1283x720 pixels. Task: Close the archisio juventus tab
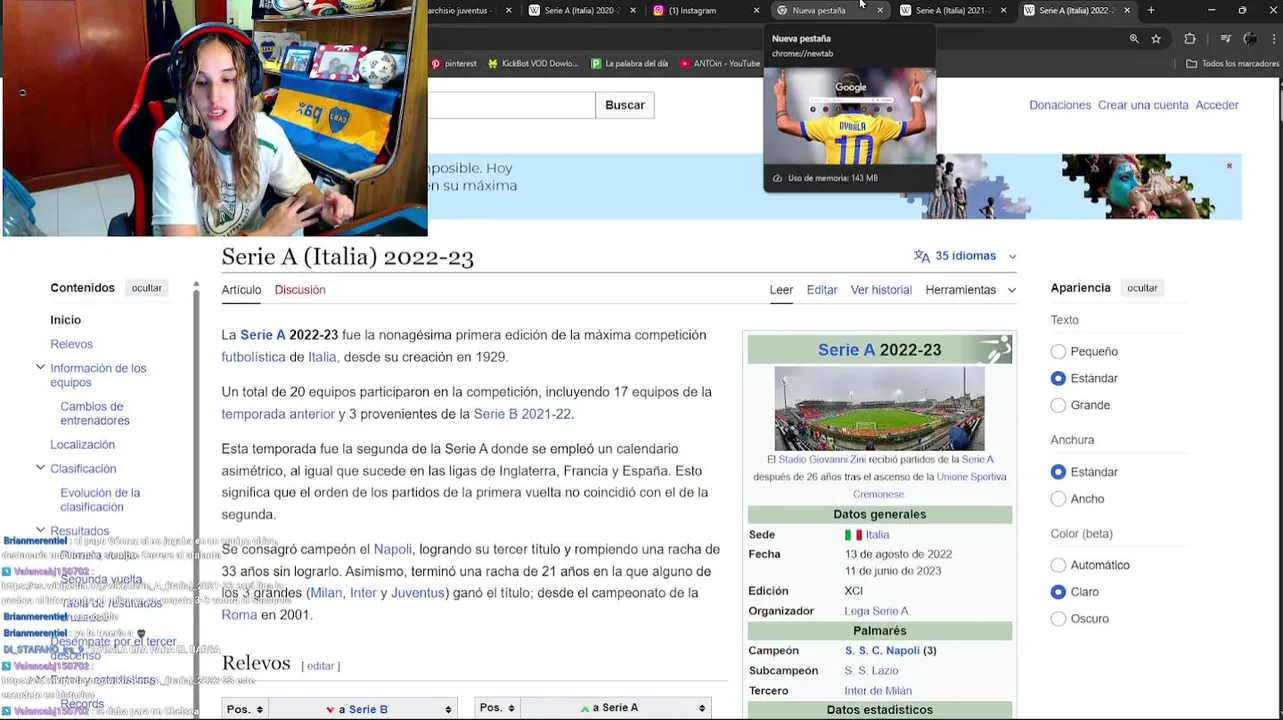point(509,10)
